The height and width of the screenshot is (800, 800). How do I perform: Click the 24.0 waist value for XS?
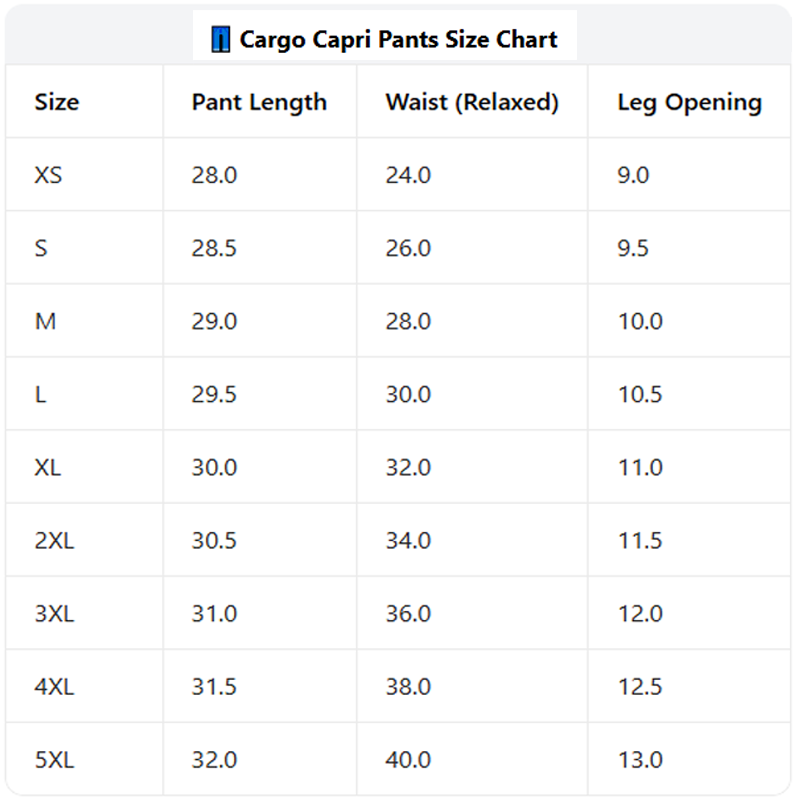click(408, 175)
